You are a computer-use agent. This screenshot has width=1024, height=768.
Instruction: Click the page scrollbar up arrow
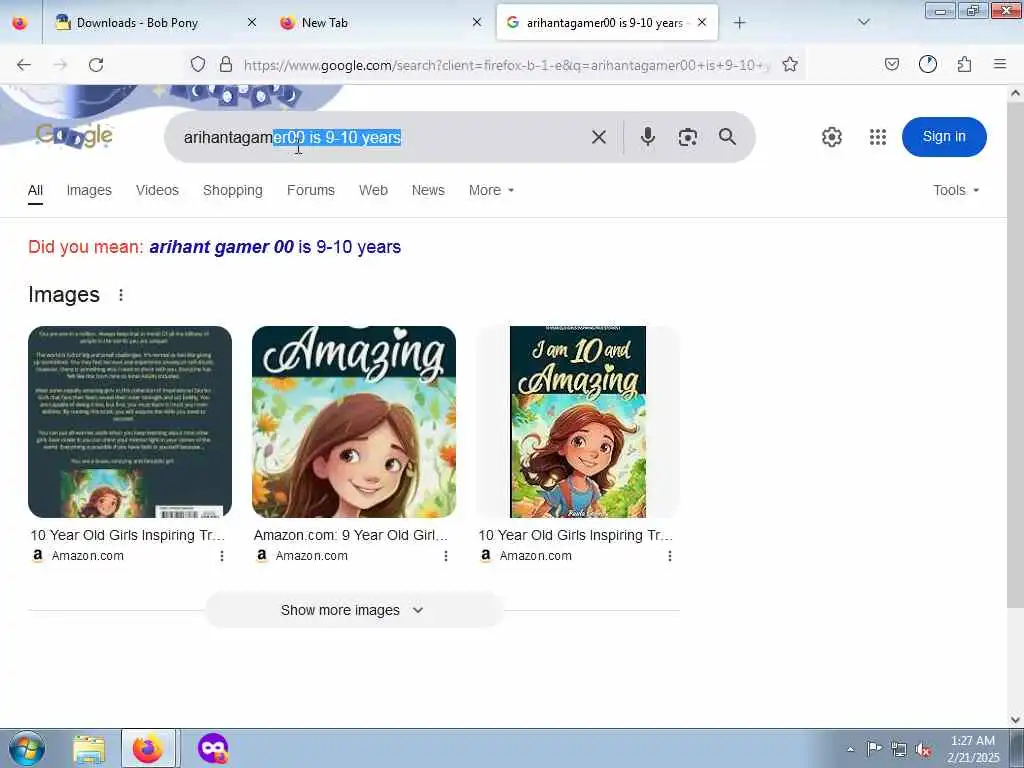coord(1015,93)
